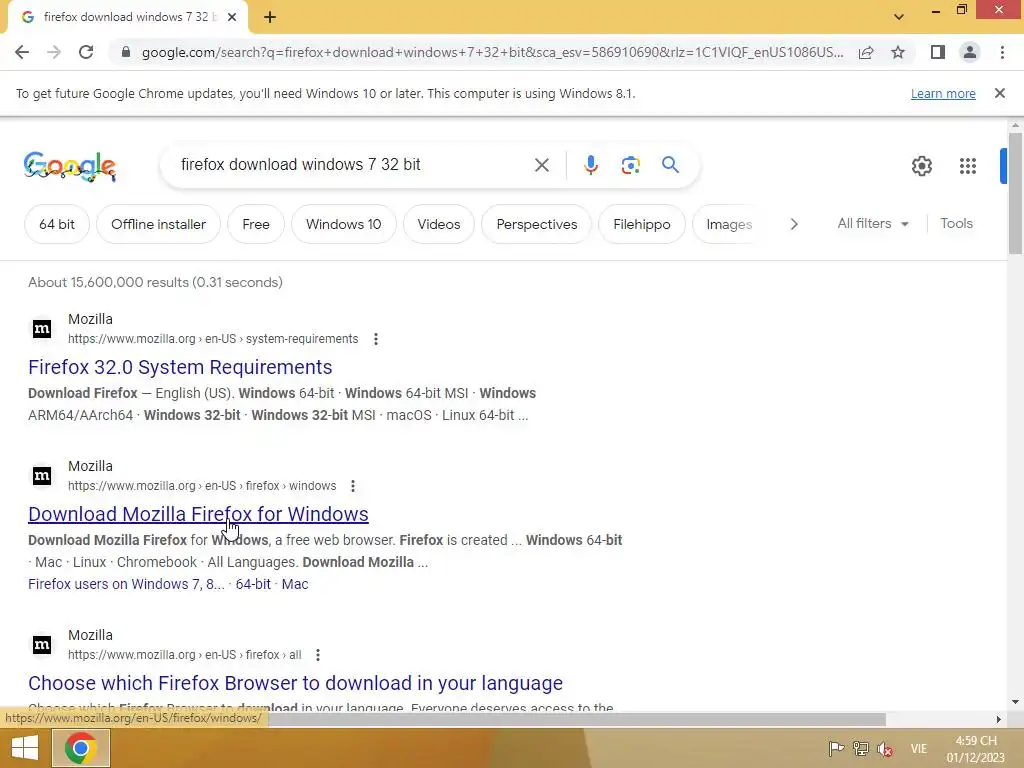Screen dimensions: 1024x768
Task: Click the horizontal scrollbar at bottom
Action: click(576, 719)
